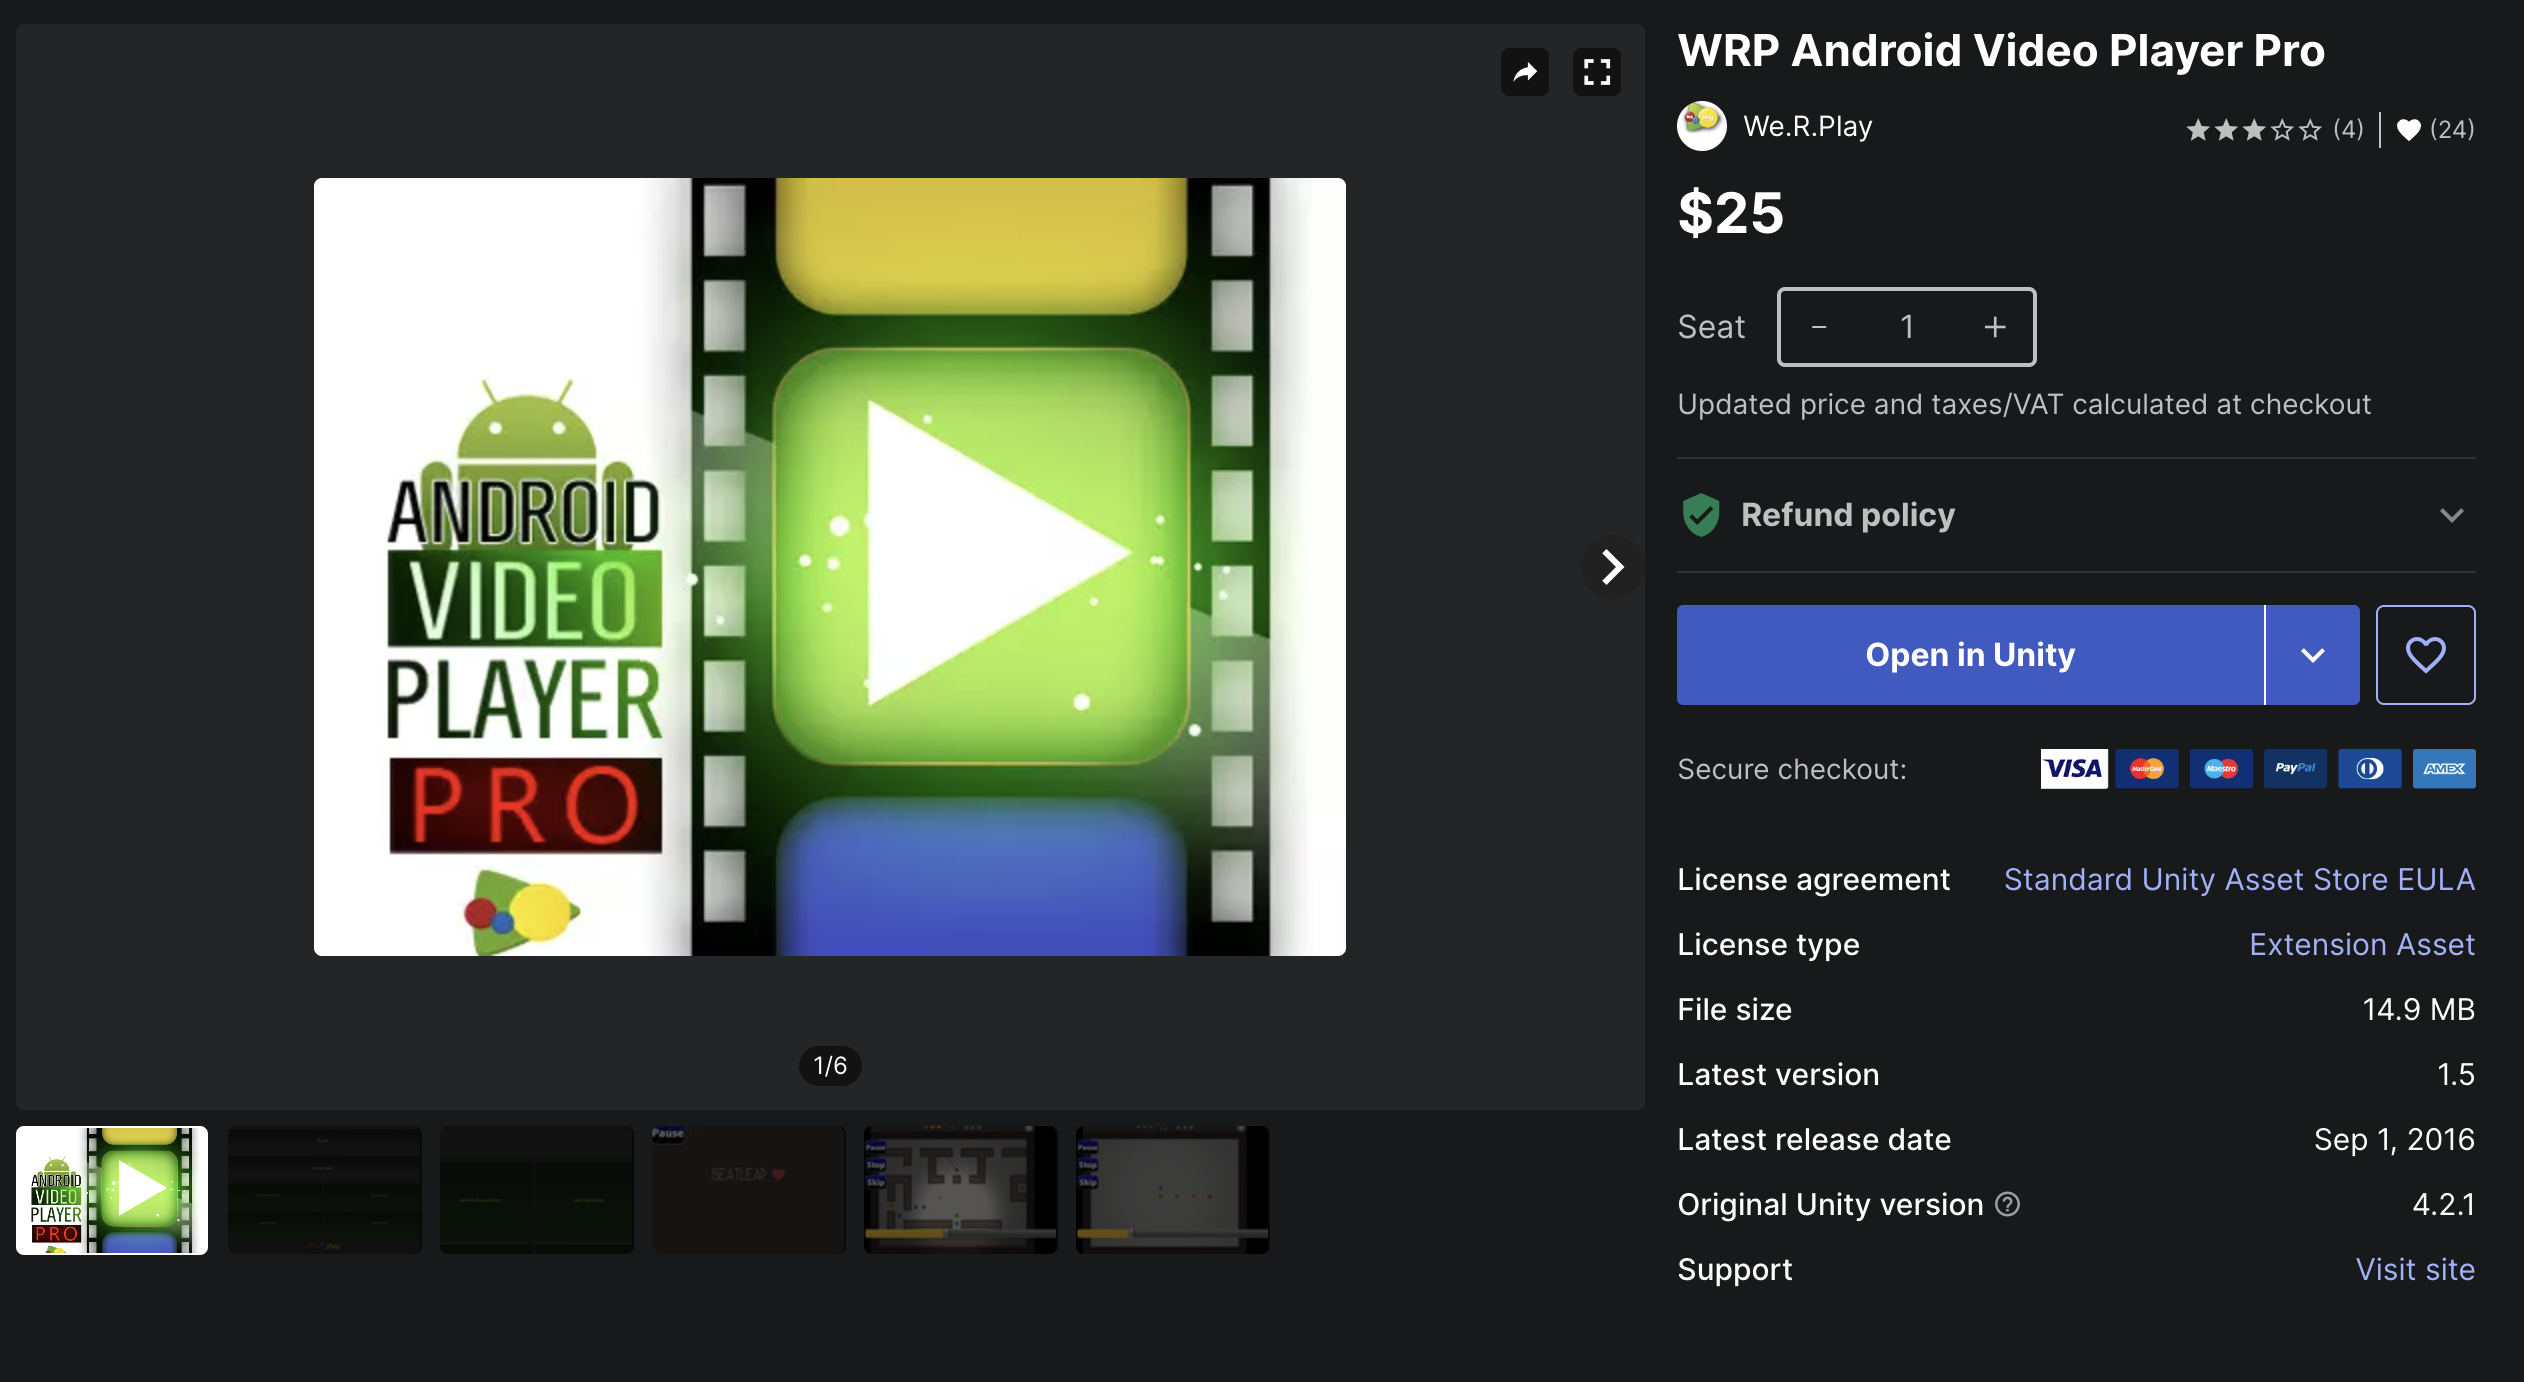2524x1382 pixels.
Task: Click the Sep 1, 2016 release date
Action: 2395,1140
